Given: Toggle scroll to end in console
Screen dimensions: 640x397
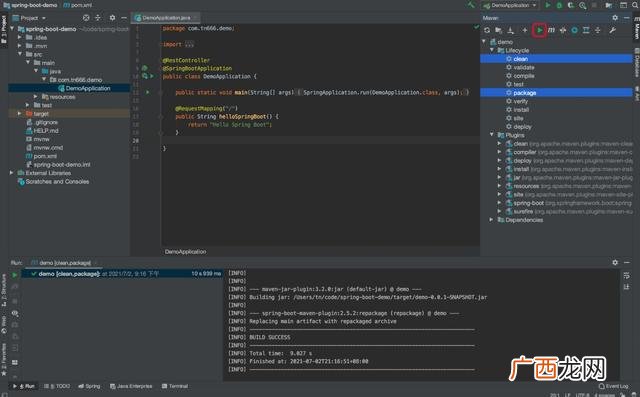Looking at the screenshot, I should (627, 287).
